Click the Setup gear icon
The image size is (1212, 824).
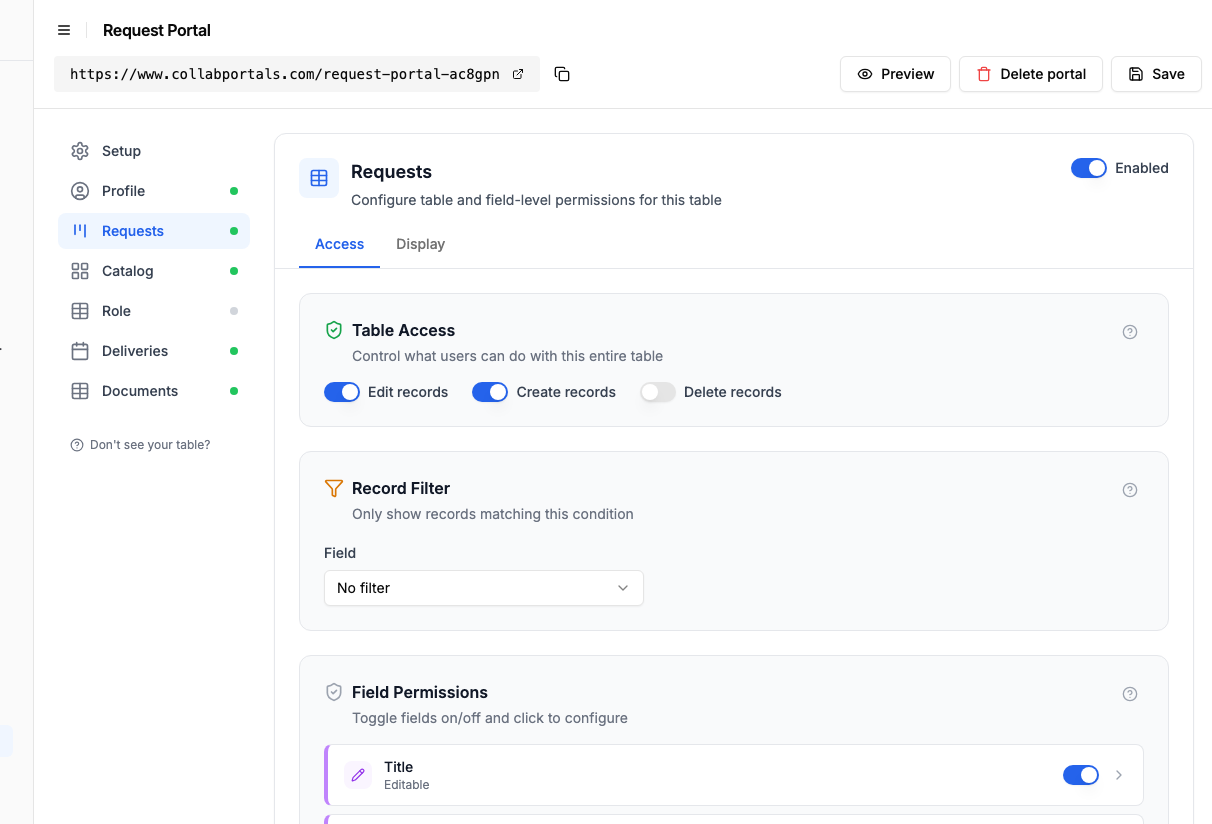pos(80,151)
